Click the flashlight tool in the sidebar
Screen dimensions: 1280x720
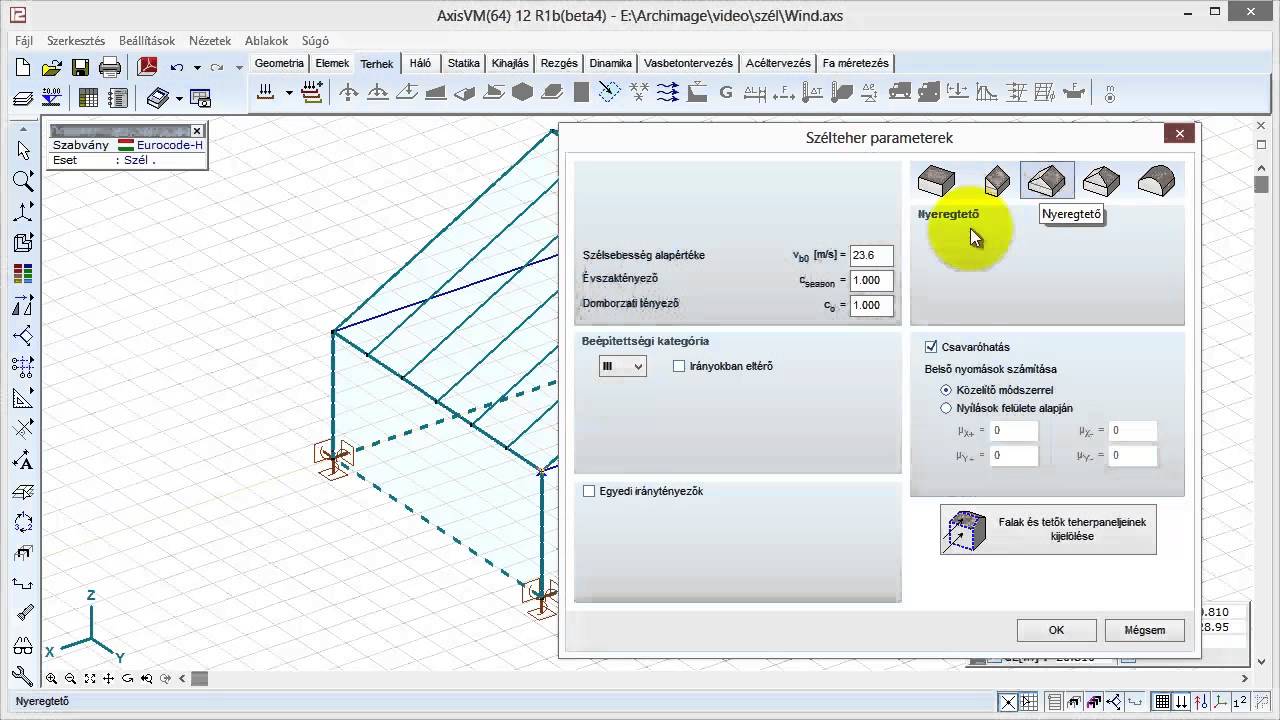24,614
